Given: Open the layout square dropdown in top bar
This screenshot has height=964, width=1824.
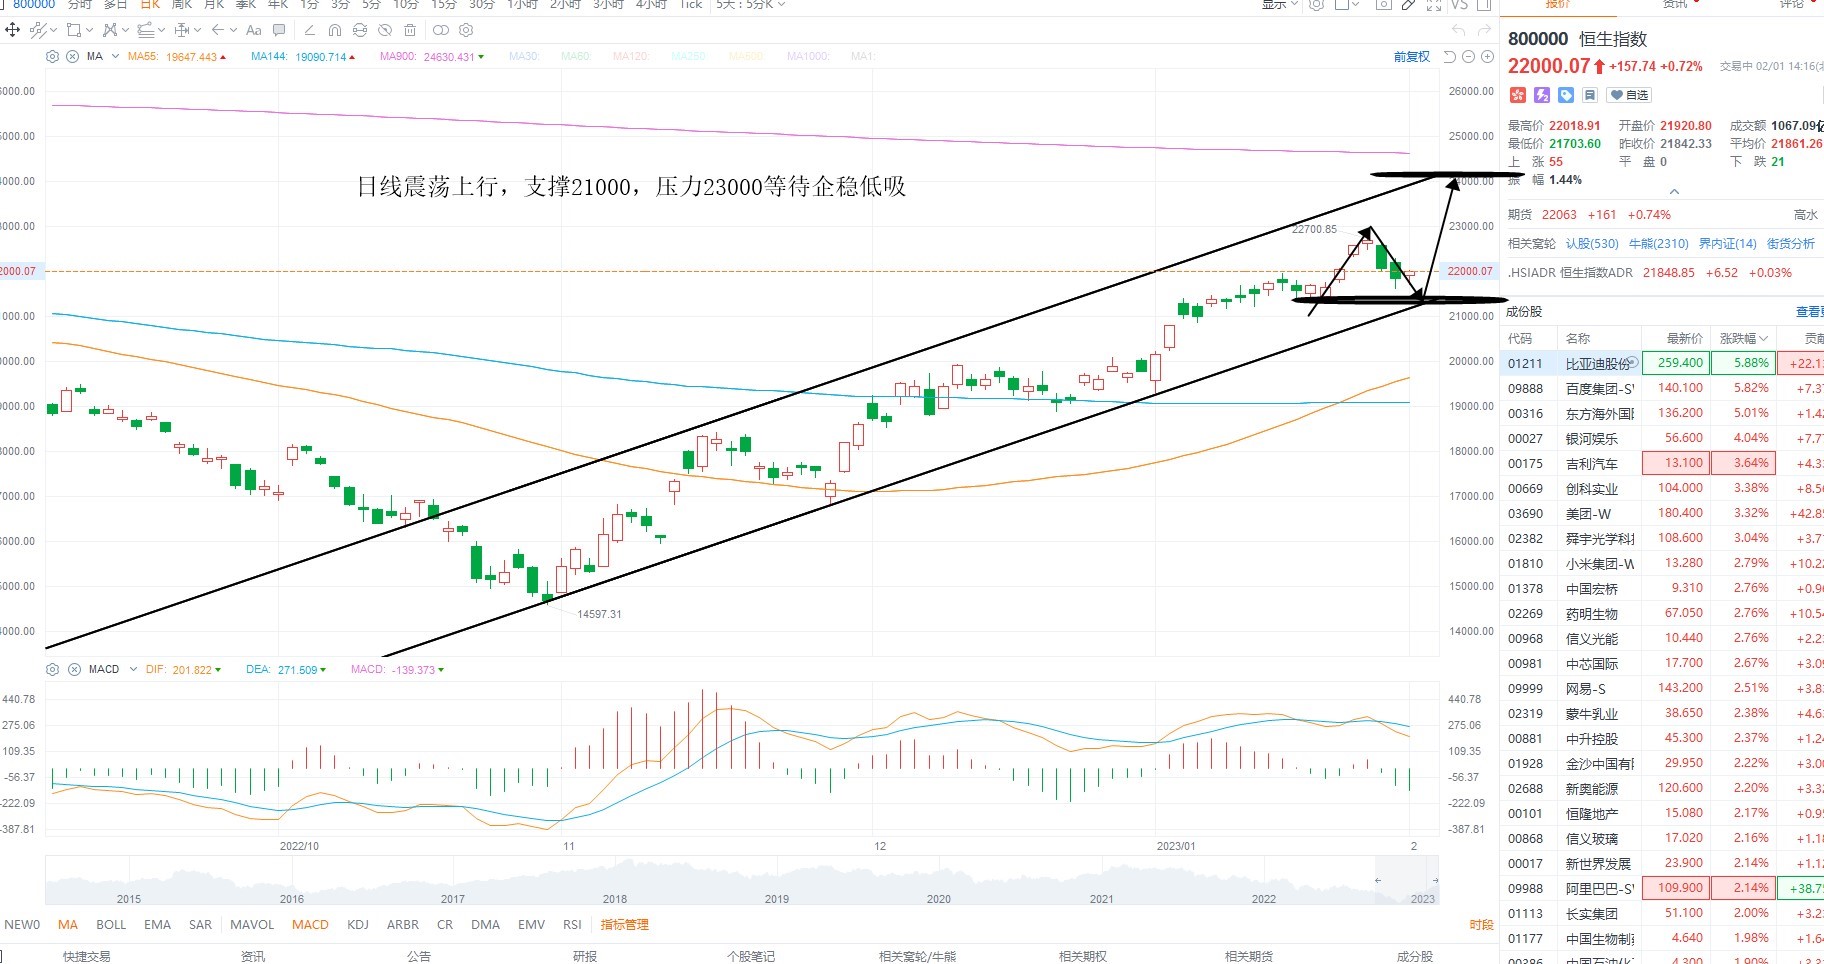Looking at the screenshot, I should 1347,4.
